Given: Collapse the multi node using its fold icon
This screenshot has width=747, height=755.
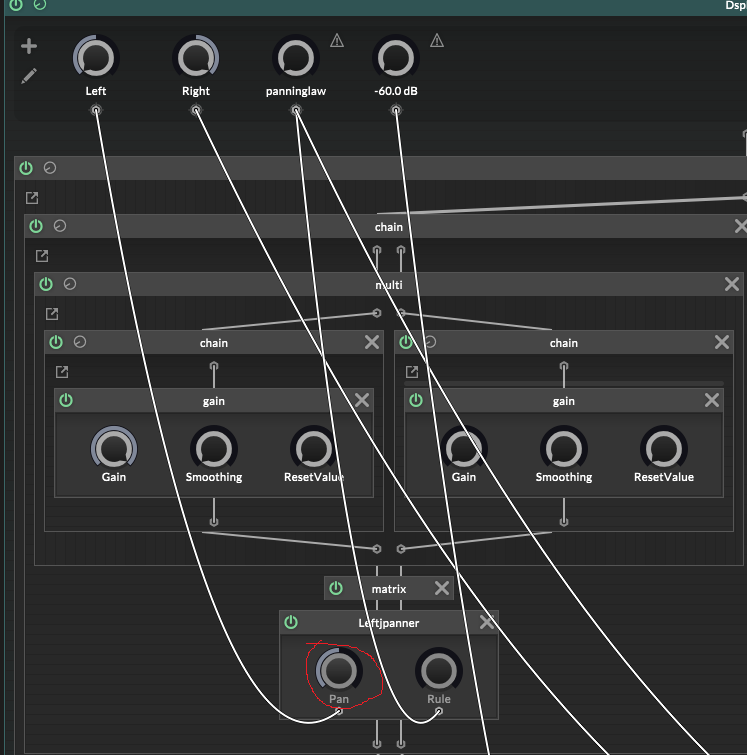Looking at the screenshot, I should pos(70,285).
